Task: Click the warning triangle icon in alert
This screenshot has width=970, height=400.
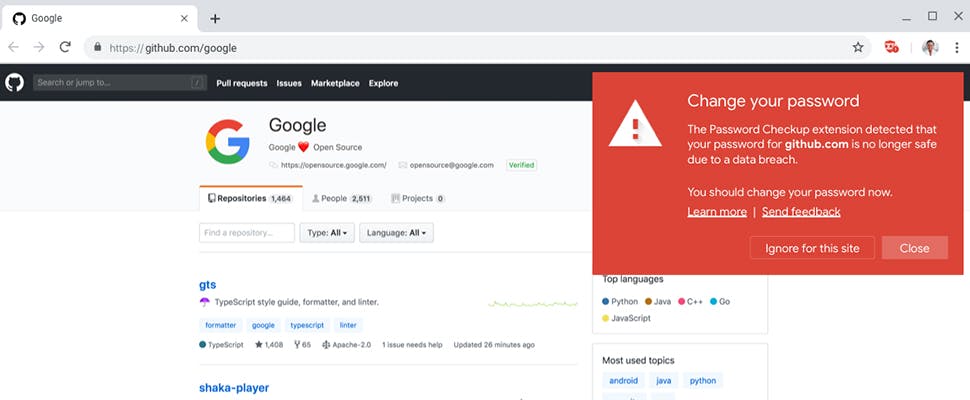Action: click(635, 124)
